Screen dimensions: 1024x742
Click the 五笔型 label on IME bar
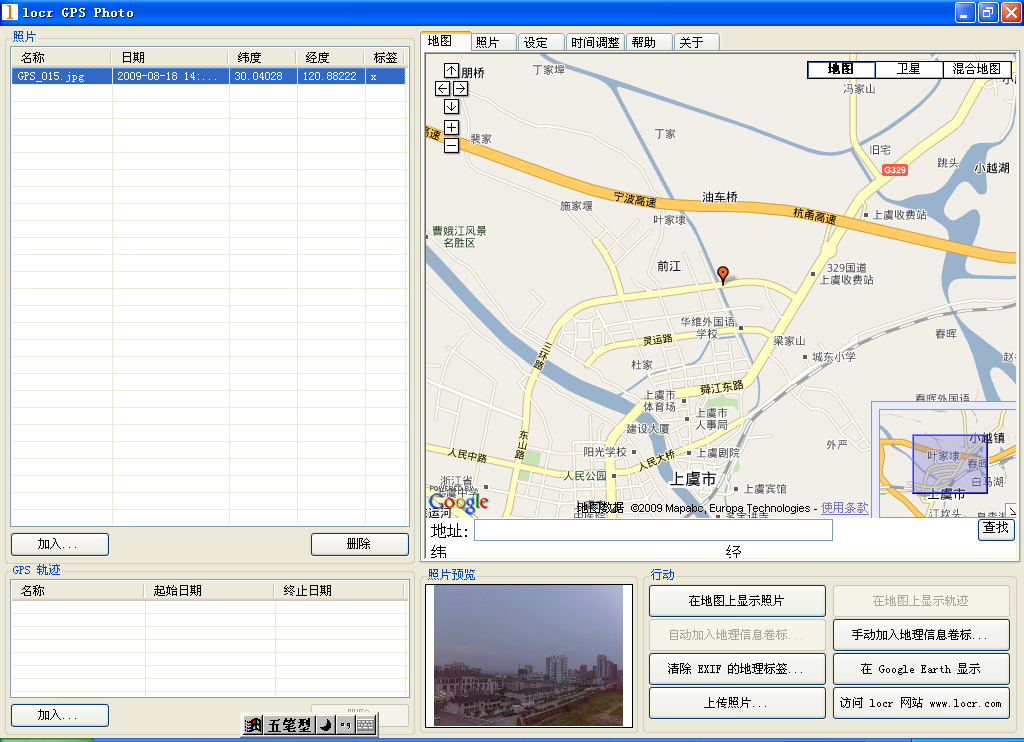tap(289, 725)
